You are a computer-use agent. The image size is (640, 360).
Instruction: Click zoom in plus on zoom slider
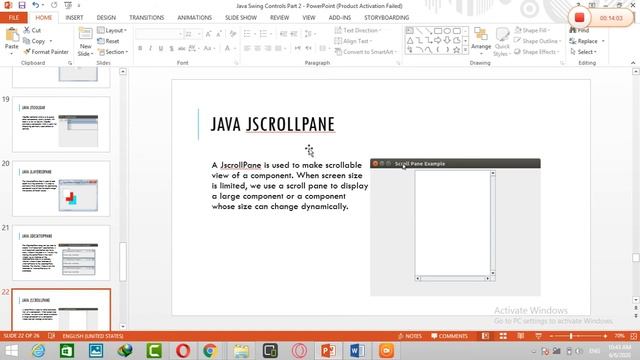605,336
